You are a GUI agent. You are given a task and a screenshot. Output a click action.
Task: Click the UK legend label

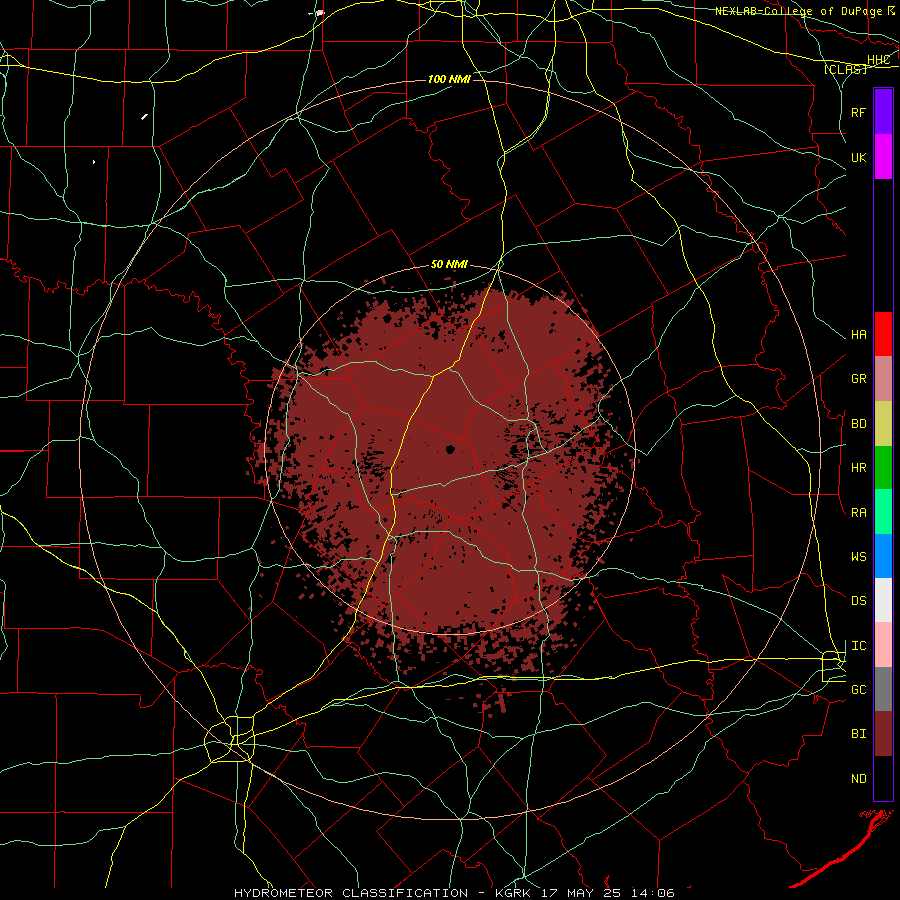point(858,157)
